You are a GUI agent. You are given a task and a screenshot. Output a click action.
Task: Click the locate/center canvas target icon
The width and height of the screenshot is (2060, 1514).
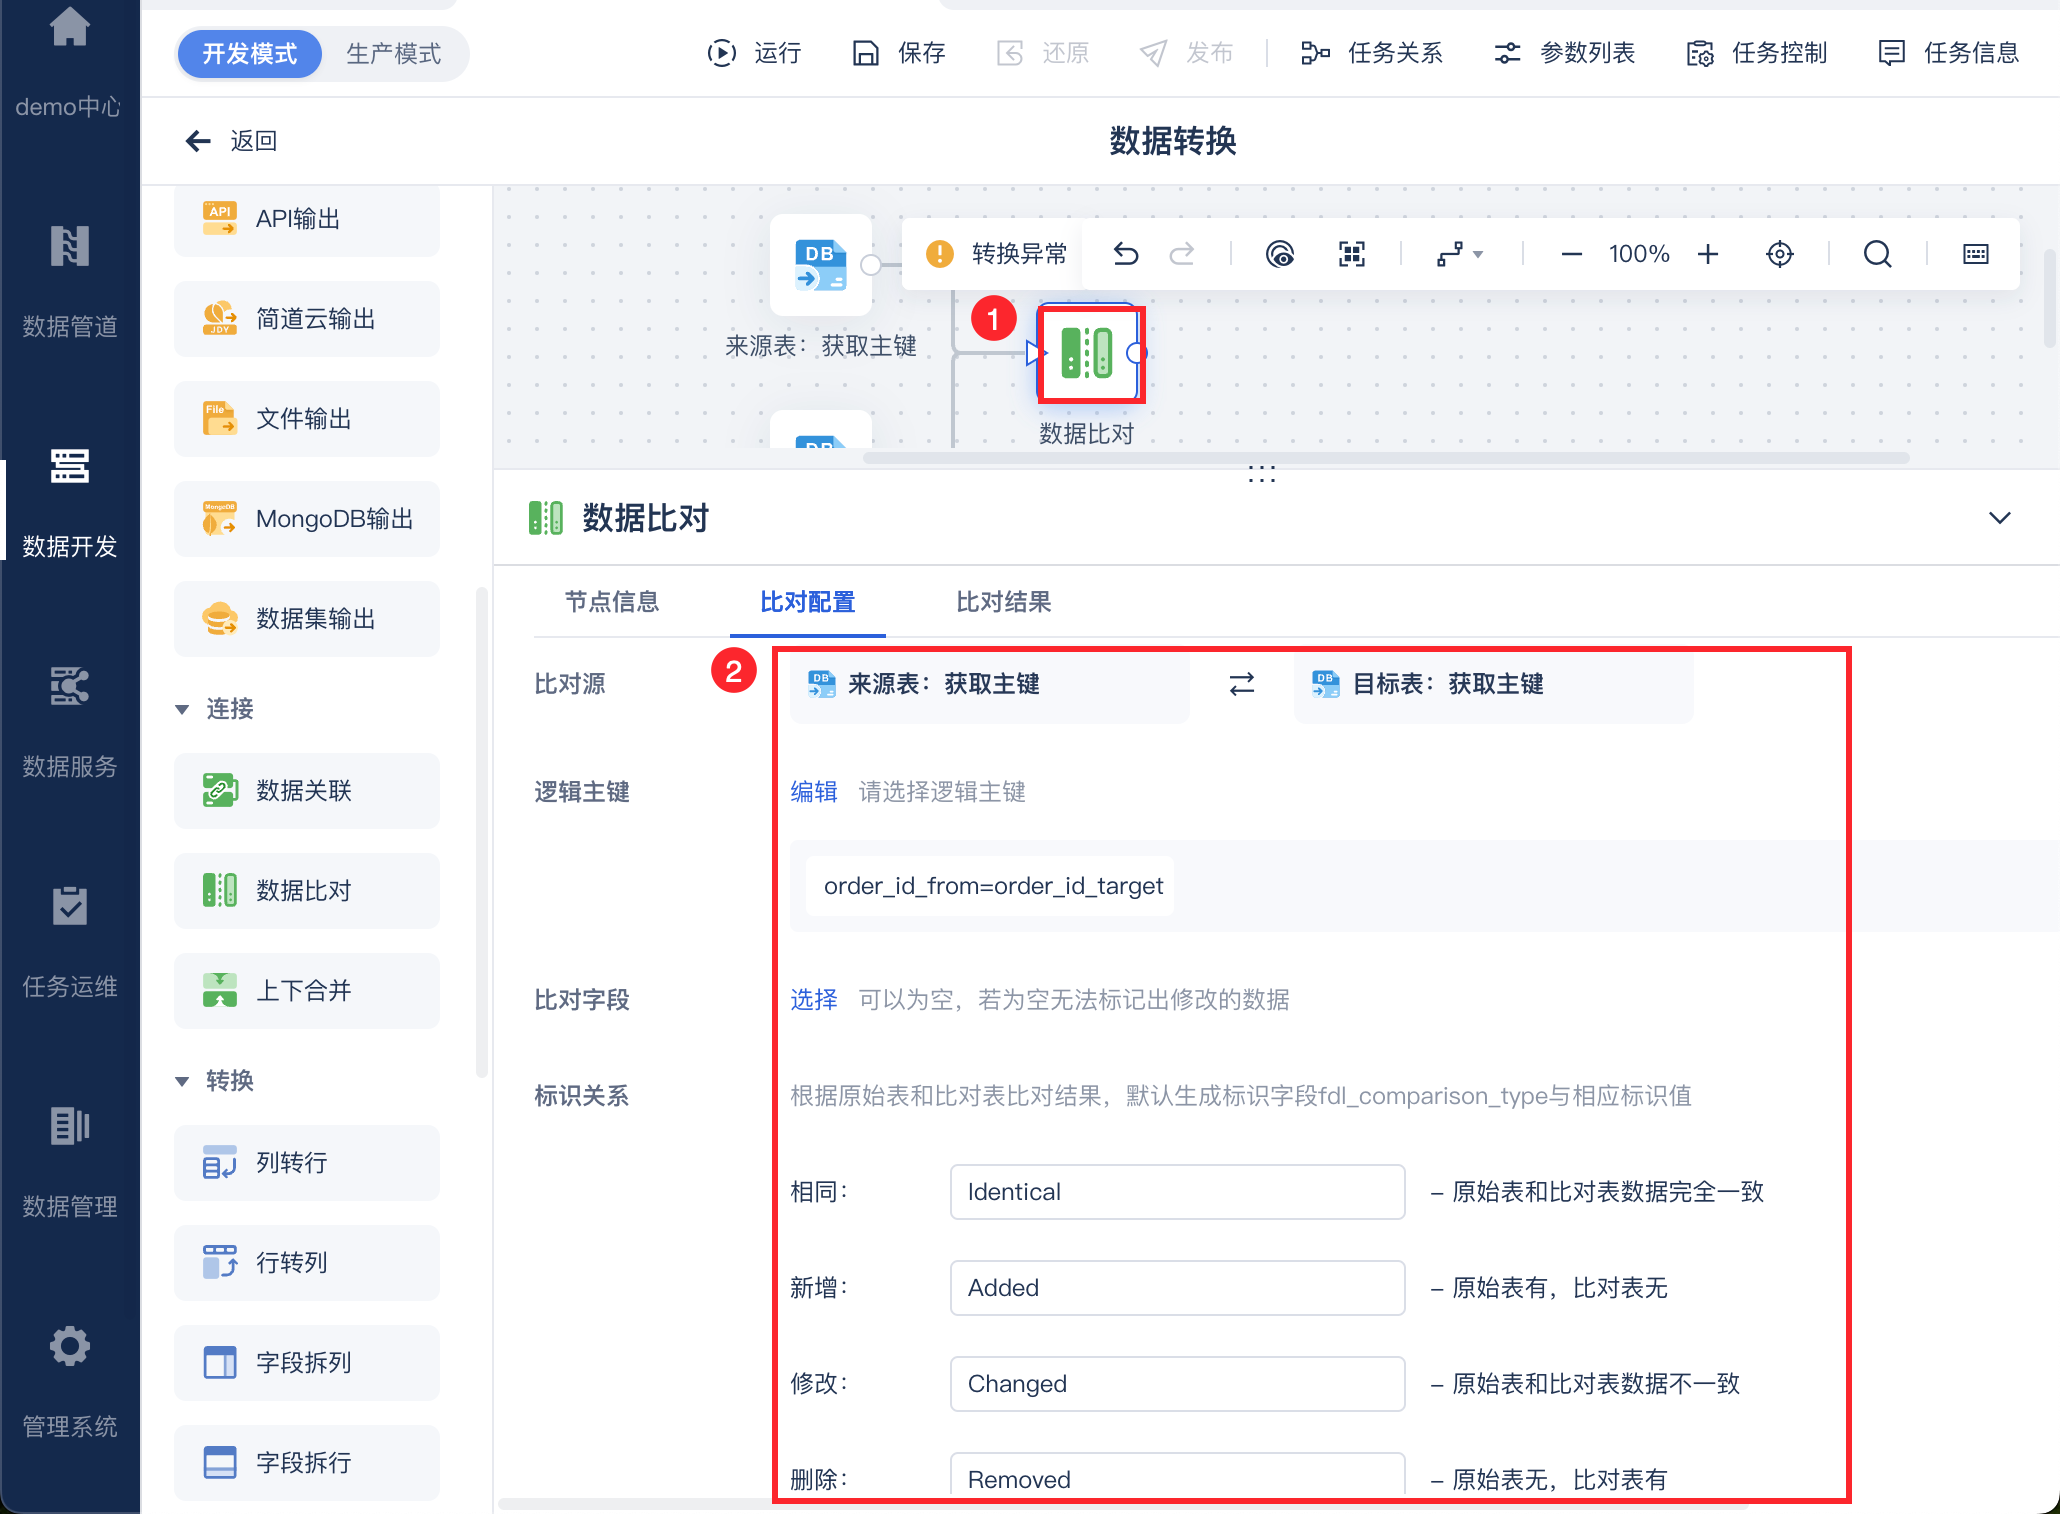(x=1780, y=254)
